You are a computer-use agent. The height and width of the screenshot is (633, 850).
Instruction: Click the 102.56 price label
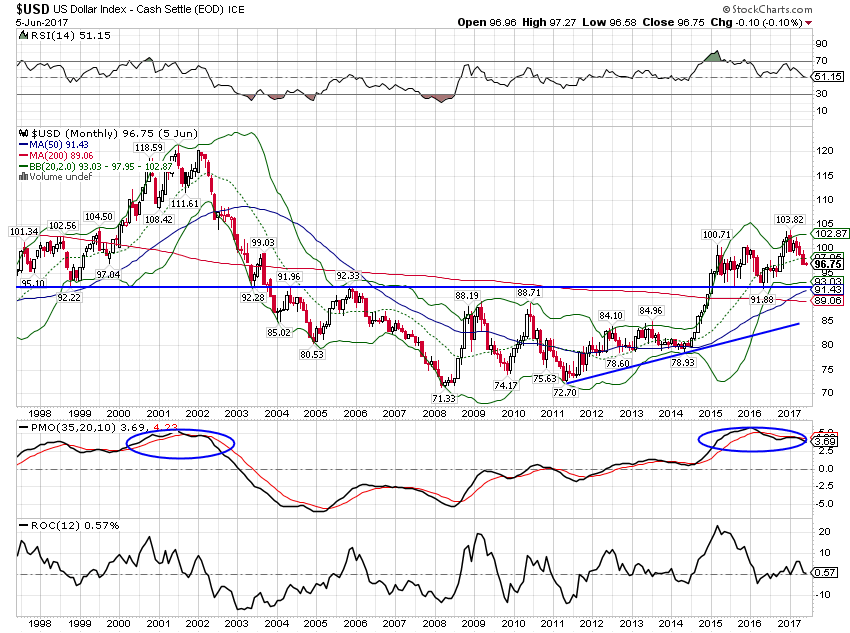[x=62, y=225]
